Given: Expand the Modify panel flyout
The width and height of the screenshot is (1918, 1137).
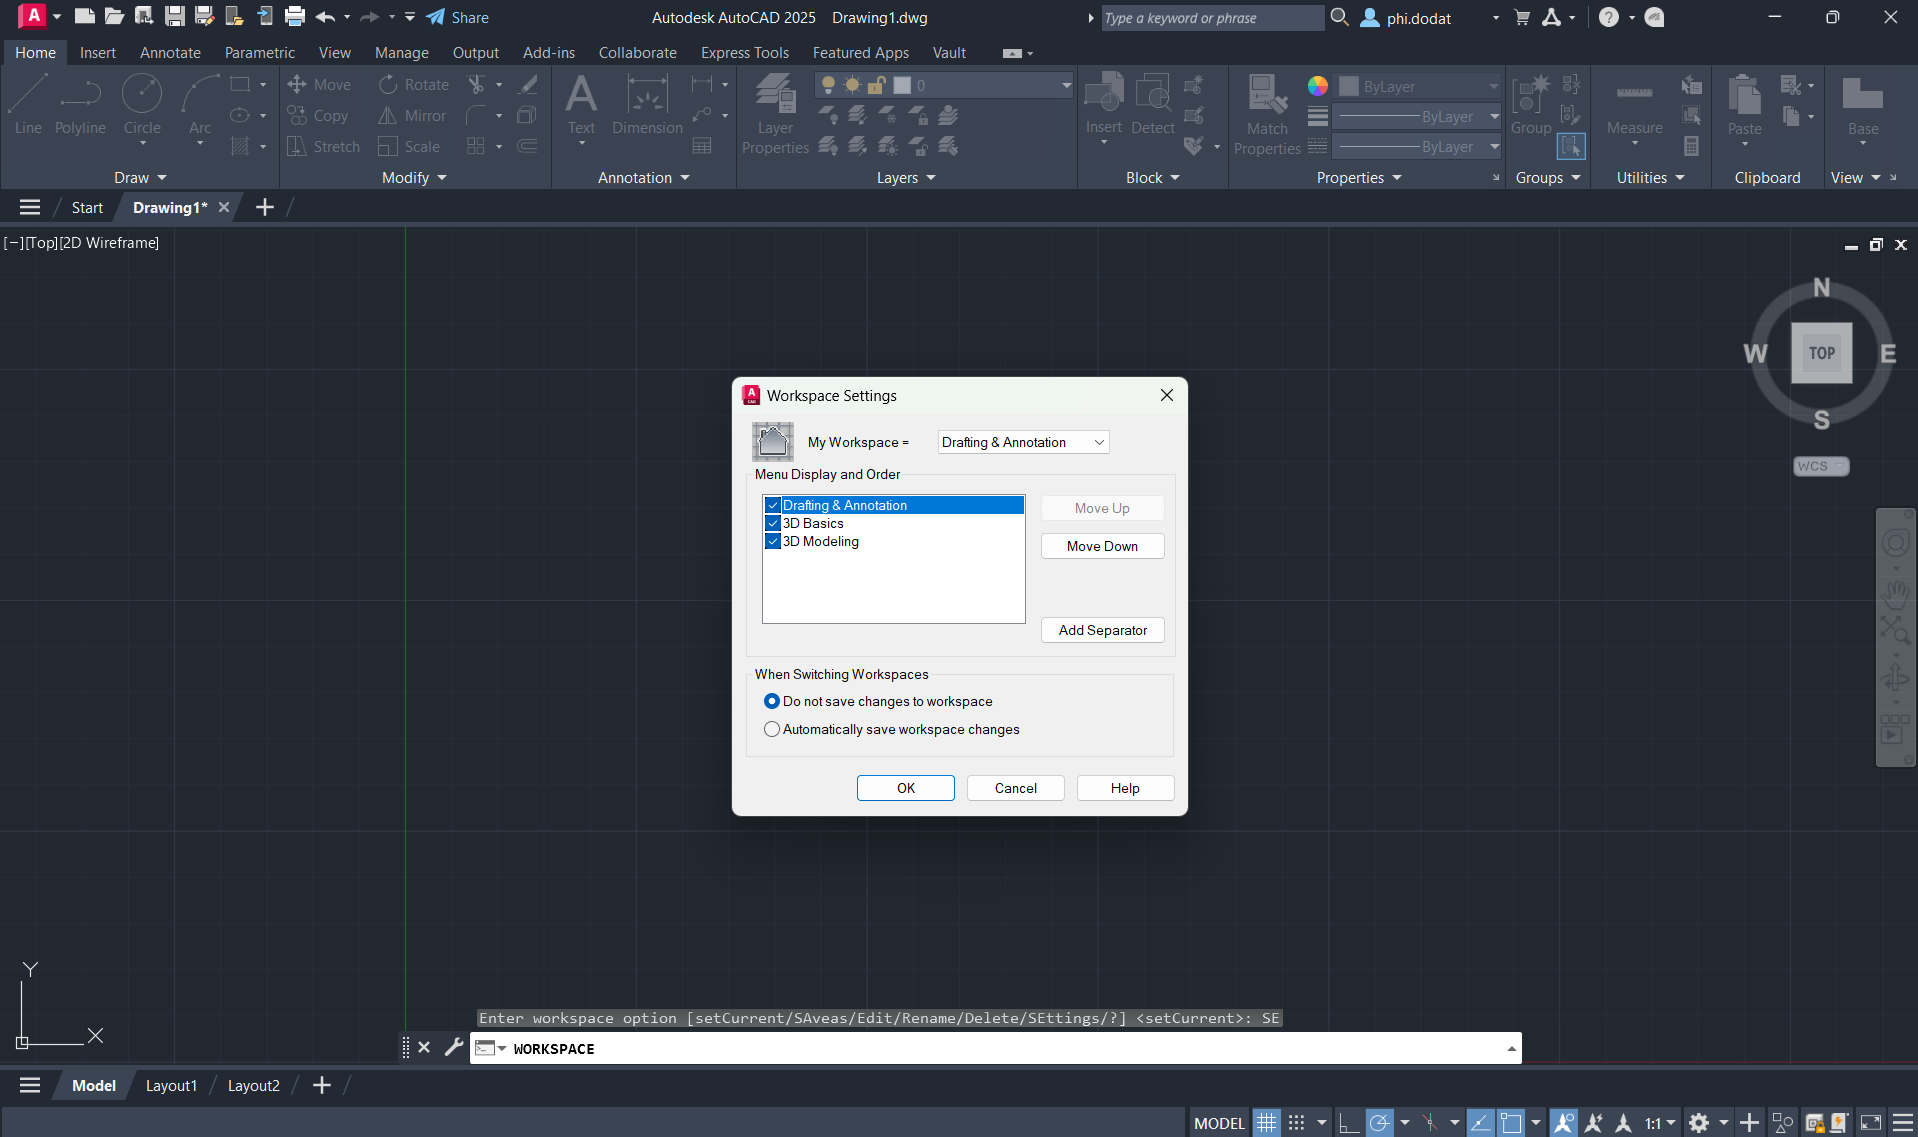Looking at the screenshot, I should click(413, 177).
